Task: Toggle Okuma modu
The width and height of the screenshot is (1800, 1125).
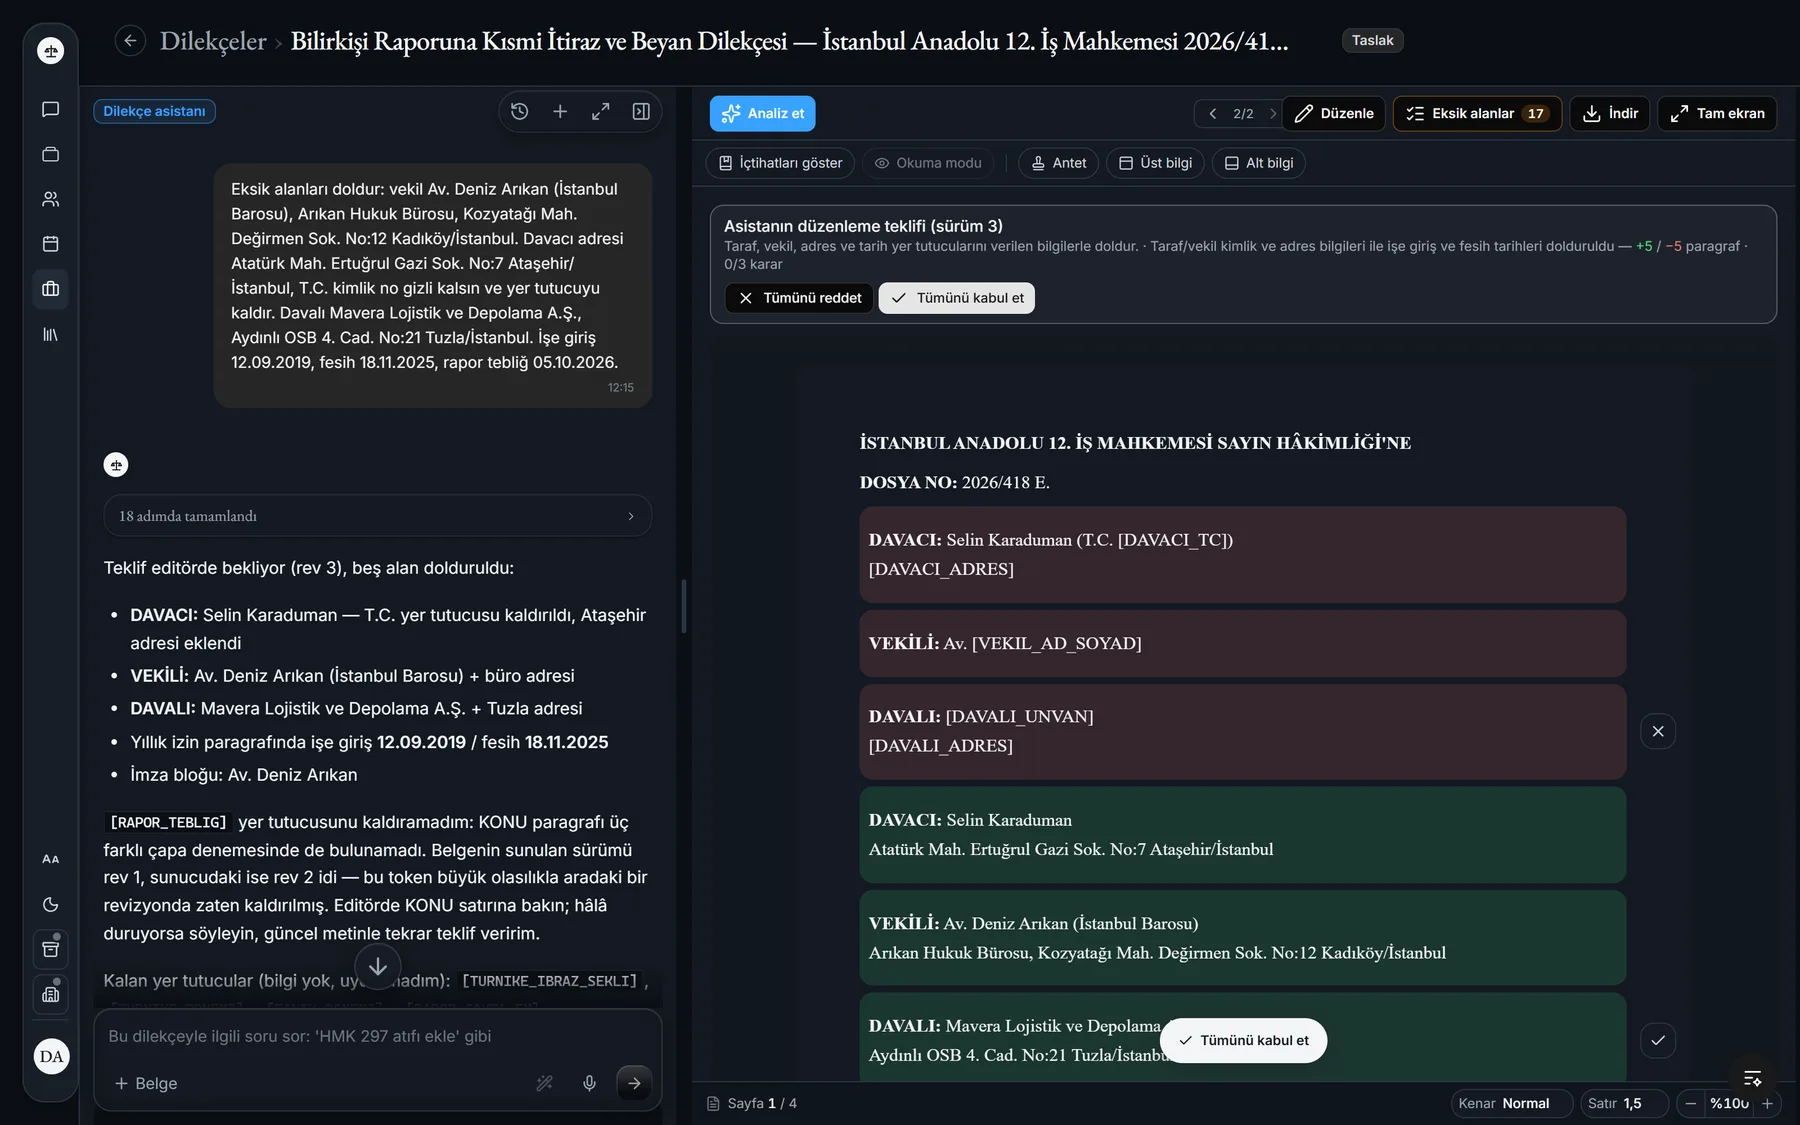Action: click(x=928, y=163)
